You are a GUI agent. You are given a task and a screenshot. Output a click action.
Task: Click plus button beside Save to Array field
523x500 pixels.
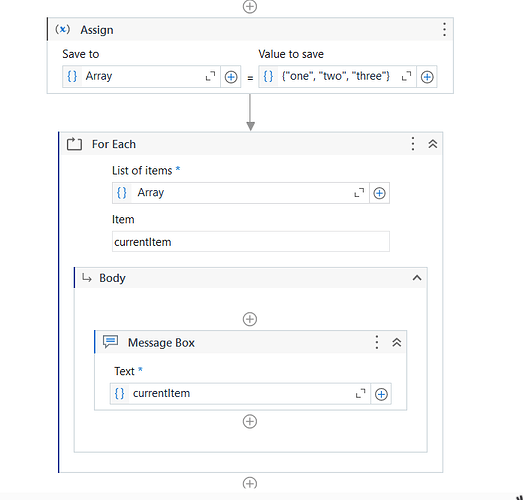pos(231,77)
